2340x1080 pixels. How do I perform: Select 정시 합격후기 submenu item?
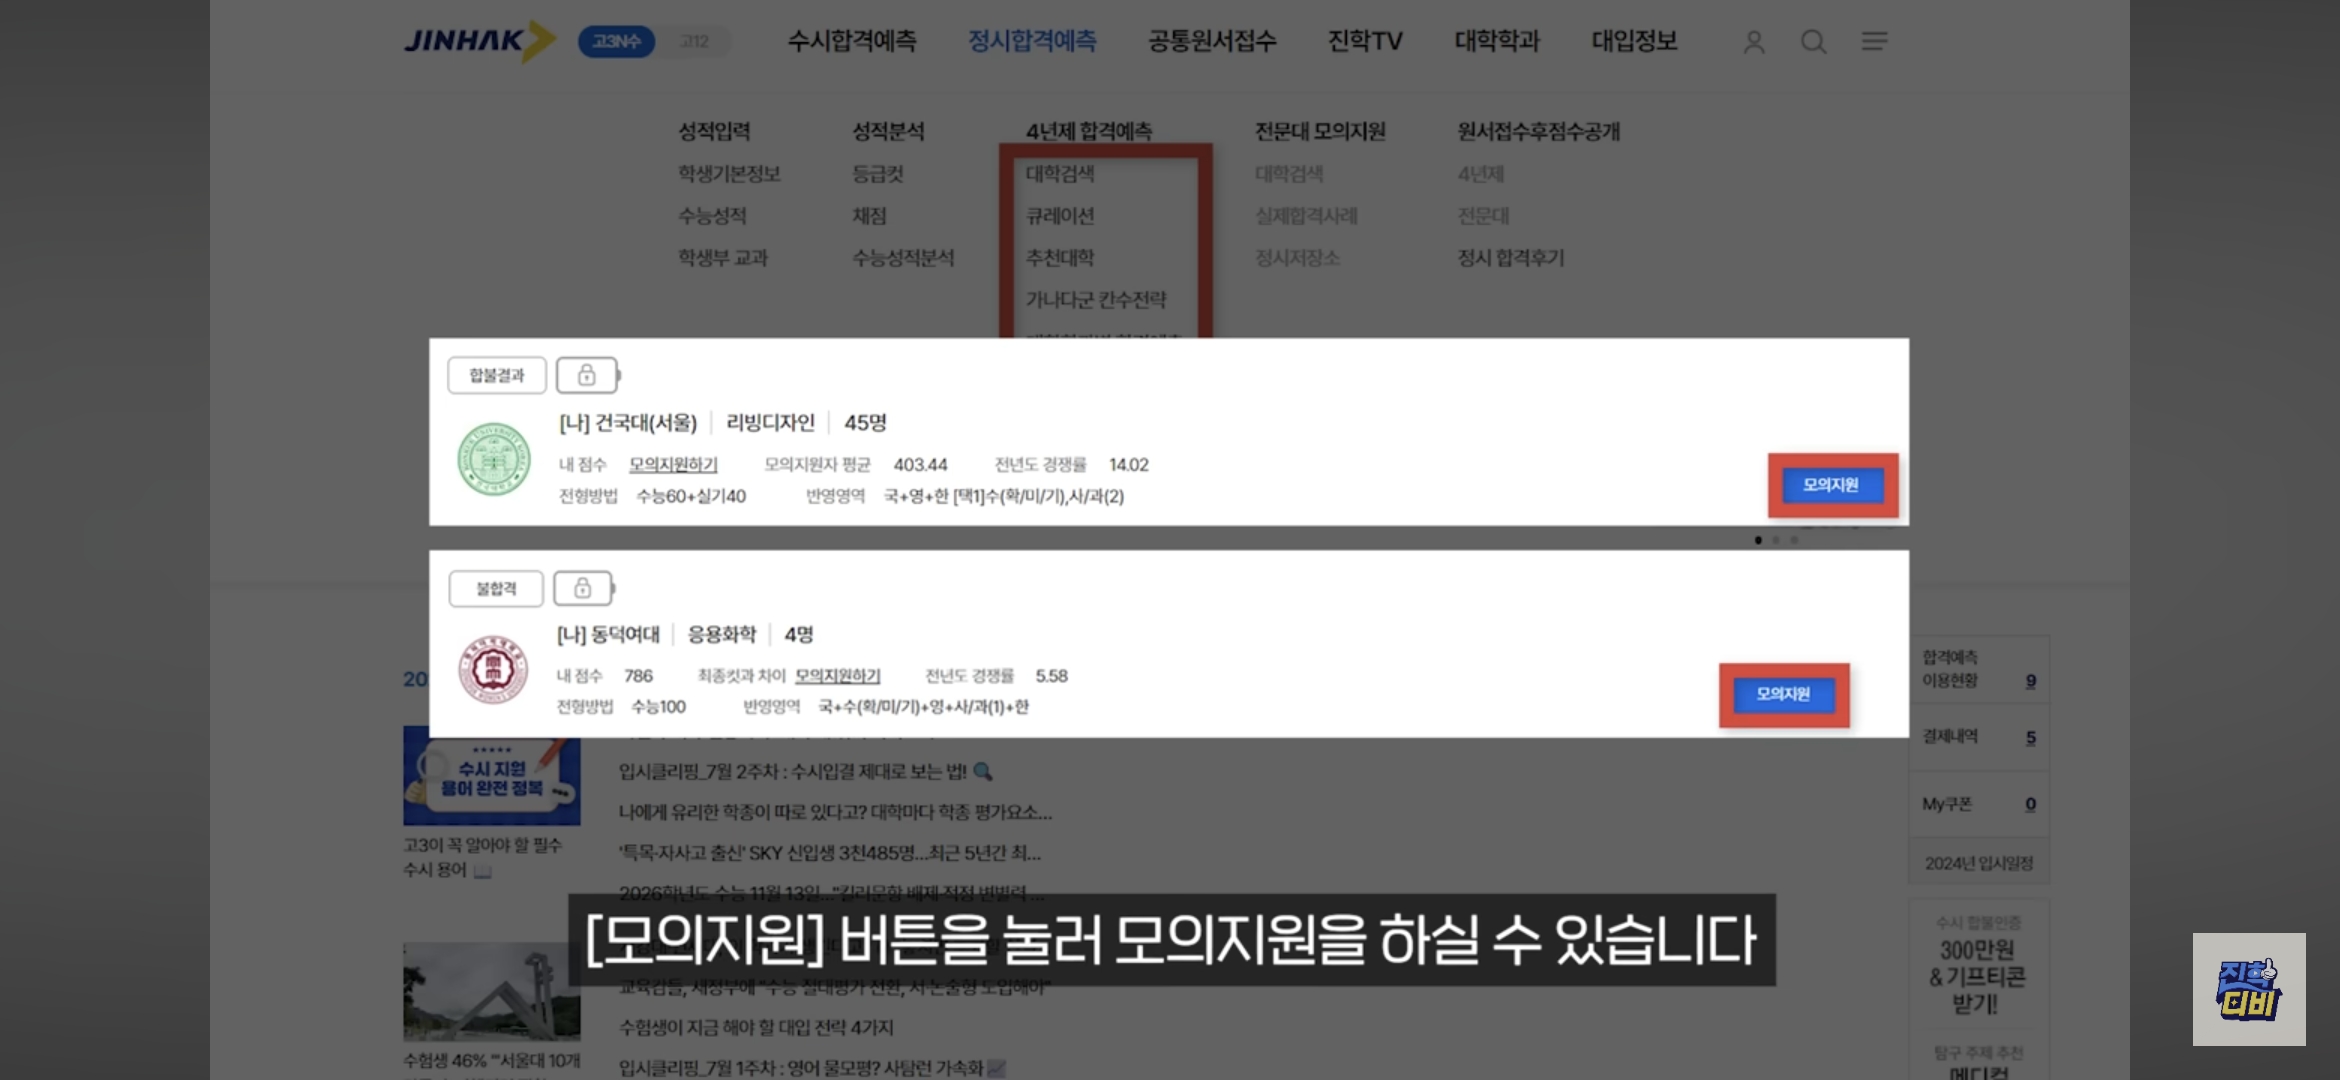tap(1511, 258)
